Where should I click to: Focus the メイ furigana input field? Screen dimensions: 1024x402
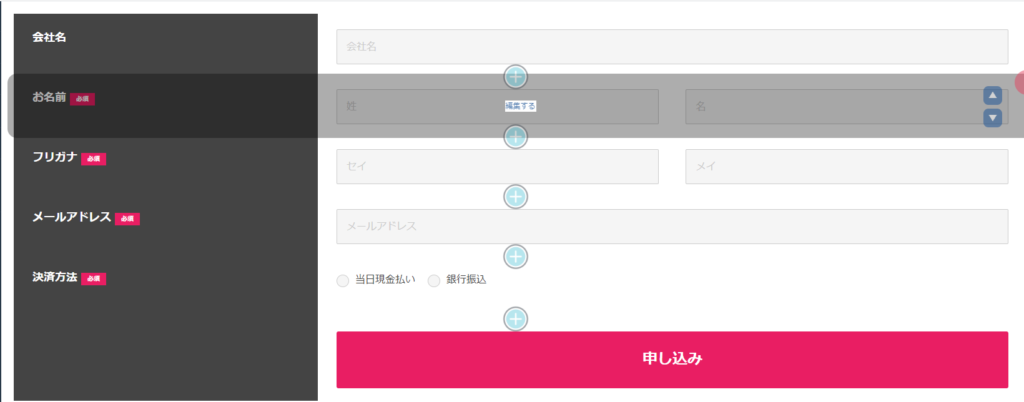click(x=847, y=166)
